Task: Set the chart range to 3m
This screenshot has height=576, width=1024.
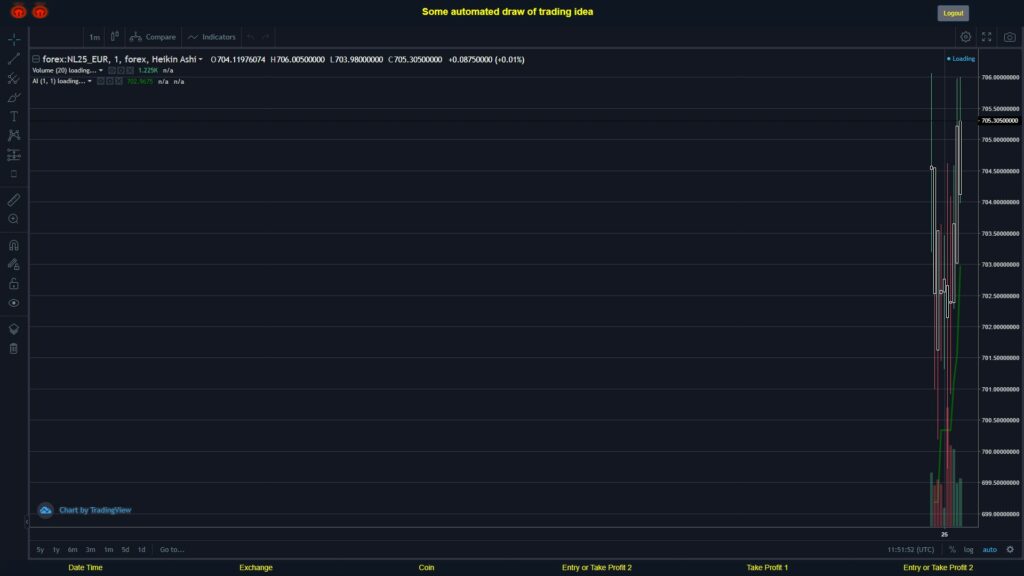Action: [91, 550]
